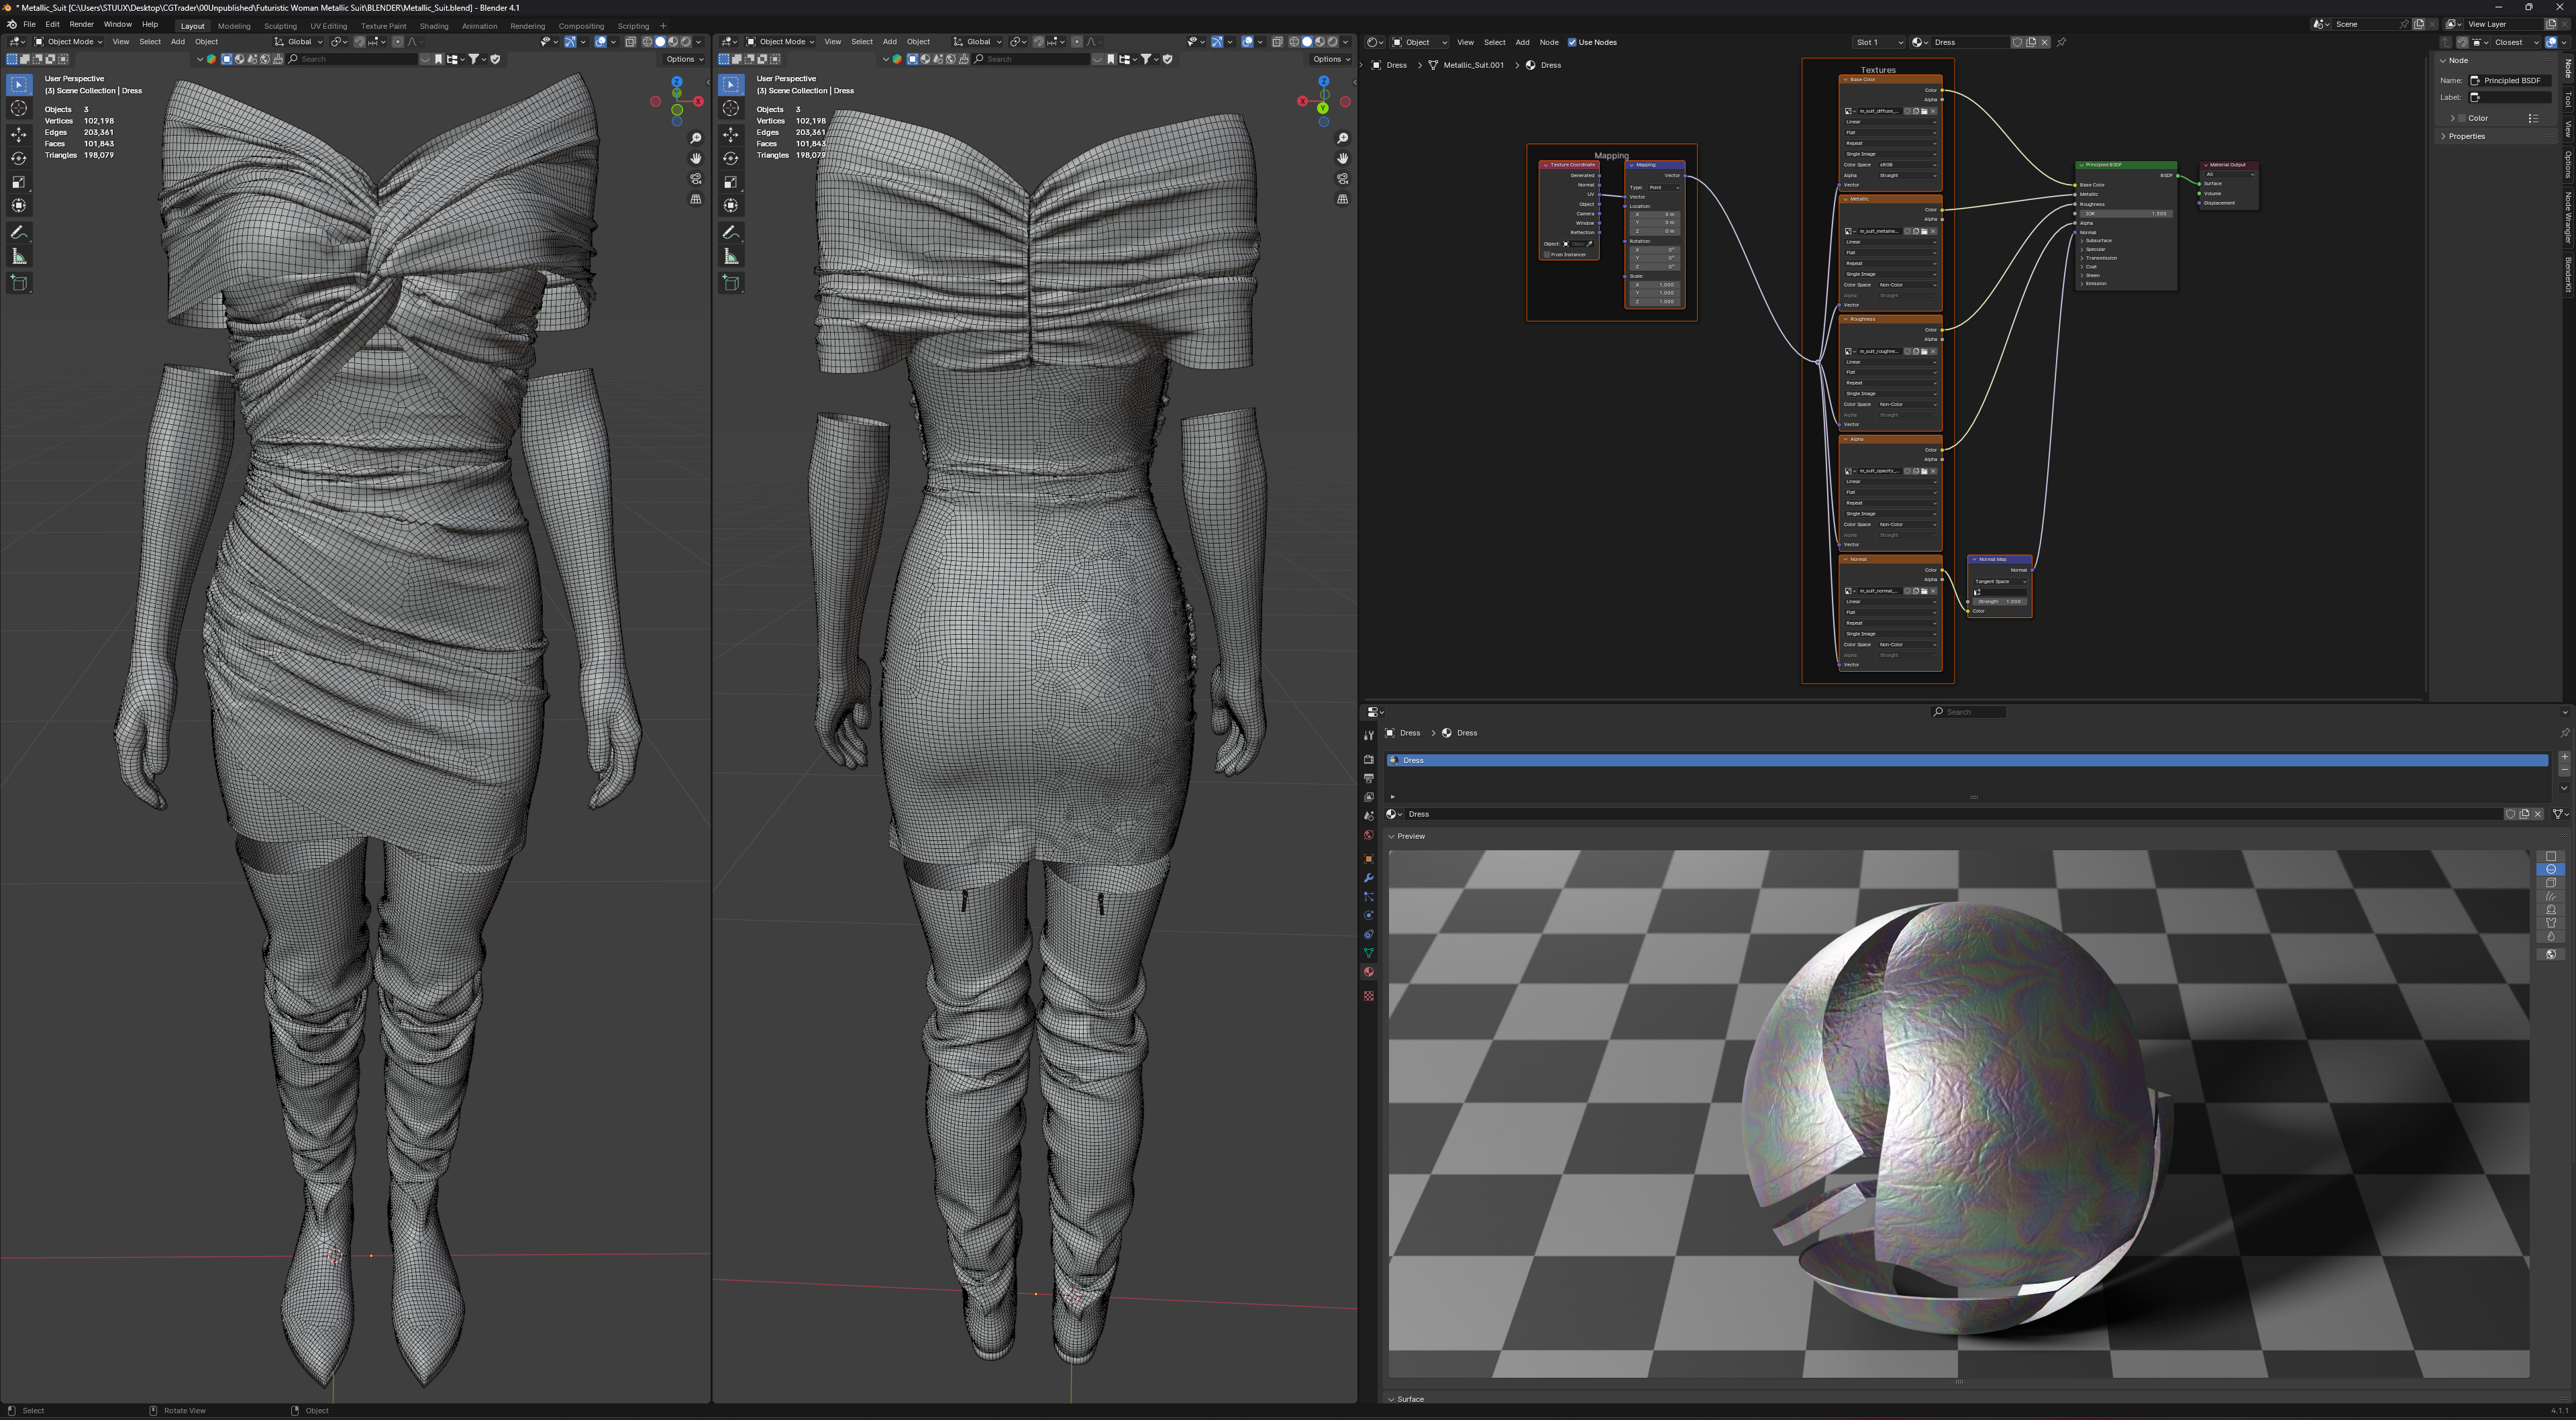The image size is (2576, 1420).
Task: Open Slot 1 dropdown in node editor
Action: (1878, 42)
